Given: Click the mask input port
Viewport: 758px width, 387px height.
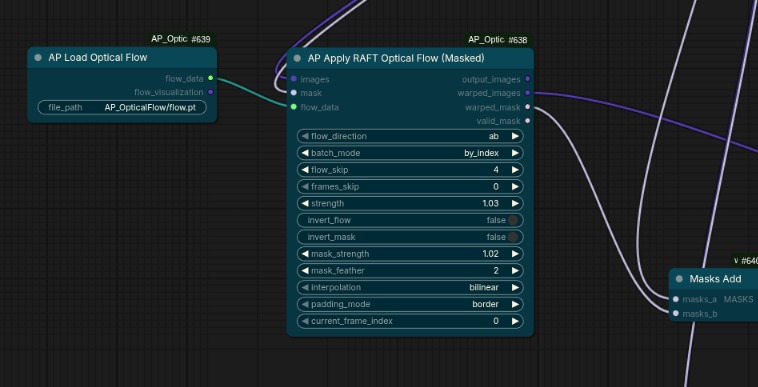Looking at the screenshot, I should click(x=294, y=93).
